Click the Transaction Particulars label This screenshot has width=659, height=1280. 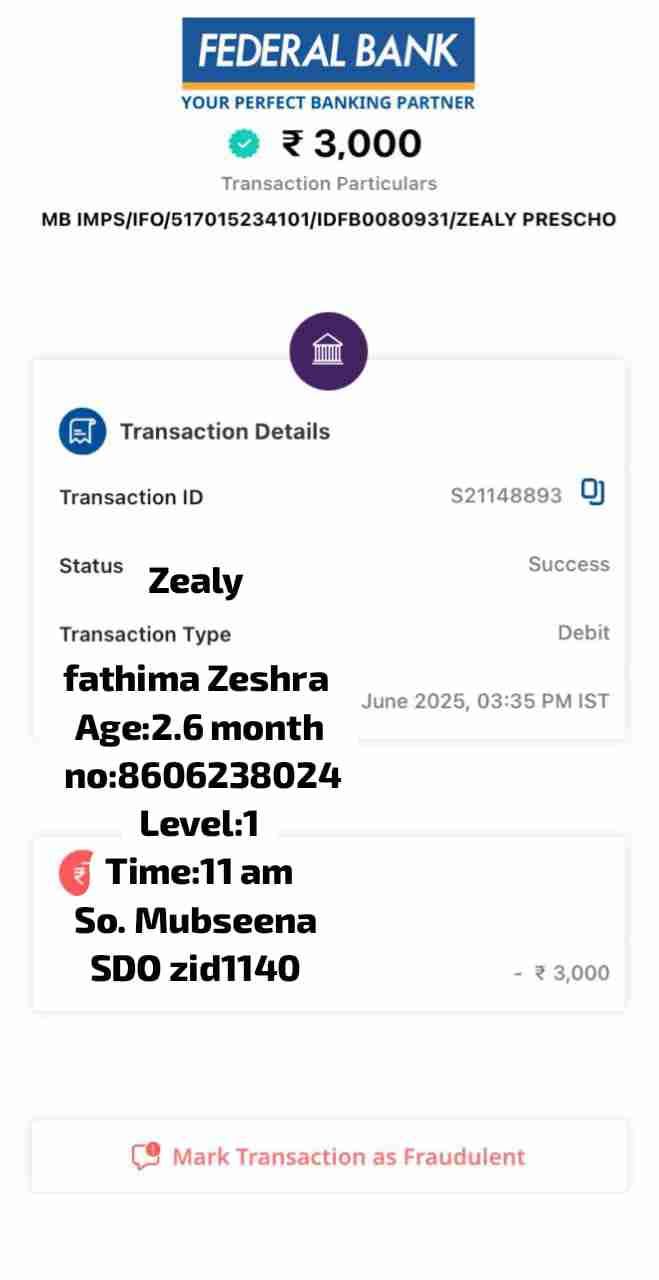pos(328,184)
